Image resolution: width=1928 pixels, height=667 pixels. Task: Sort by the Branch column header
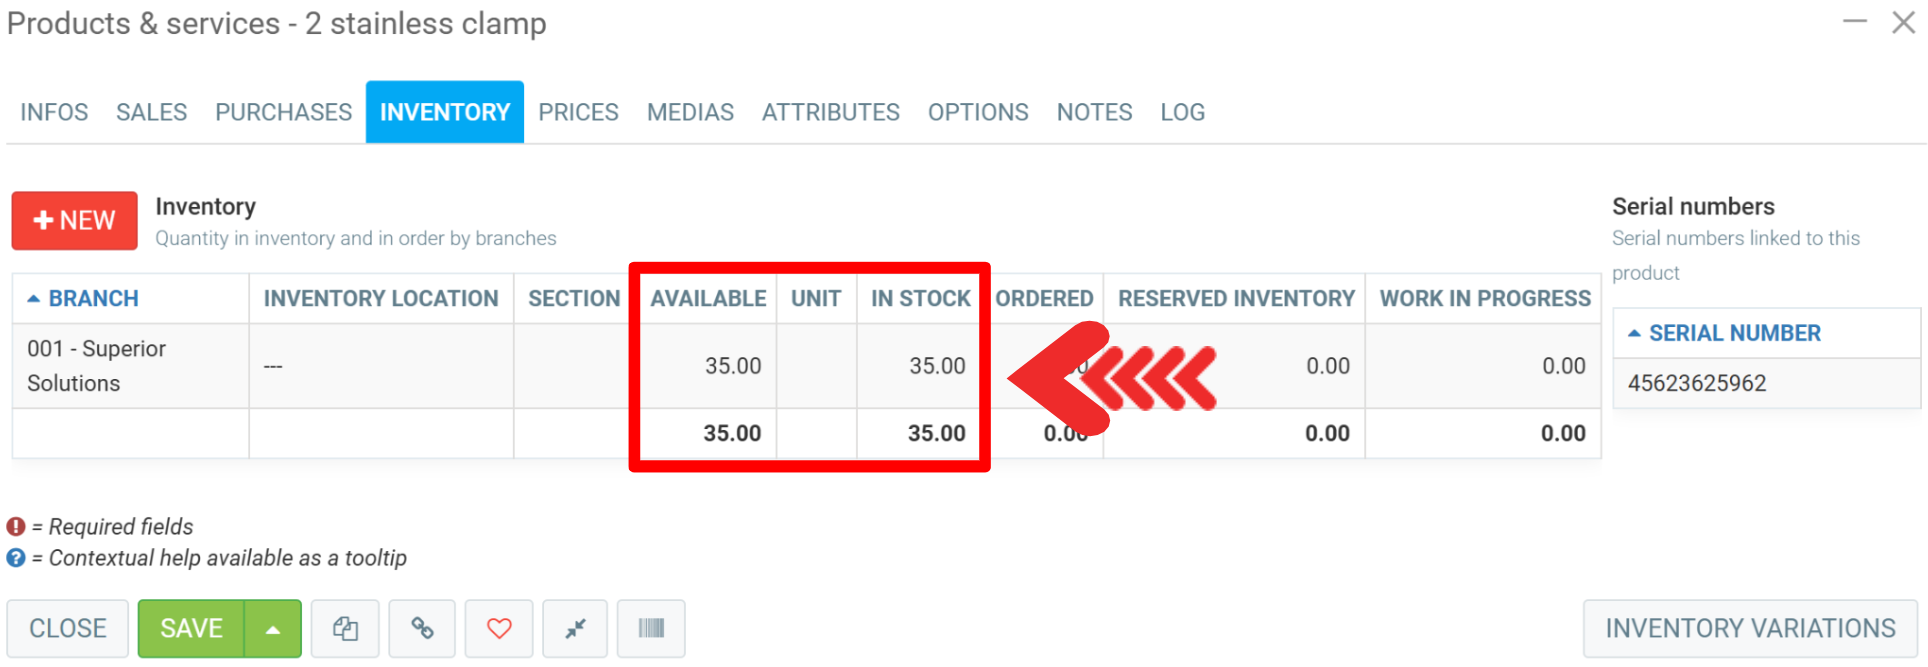click(x=93, y=299)
